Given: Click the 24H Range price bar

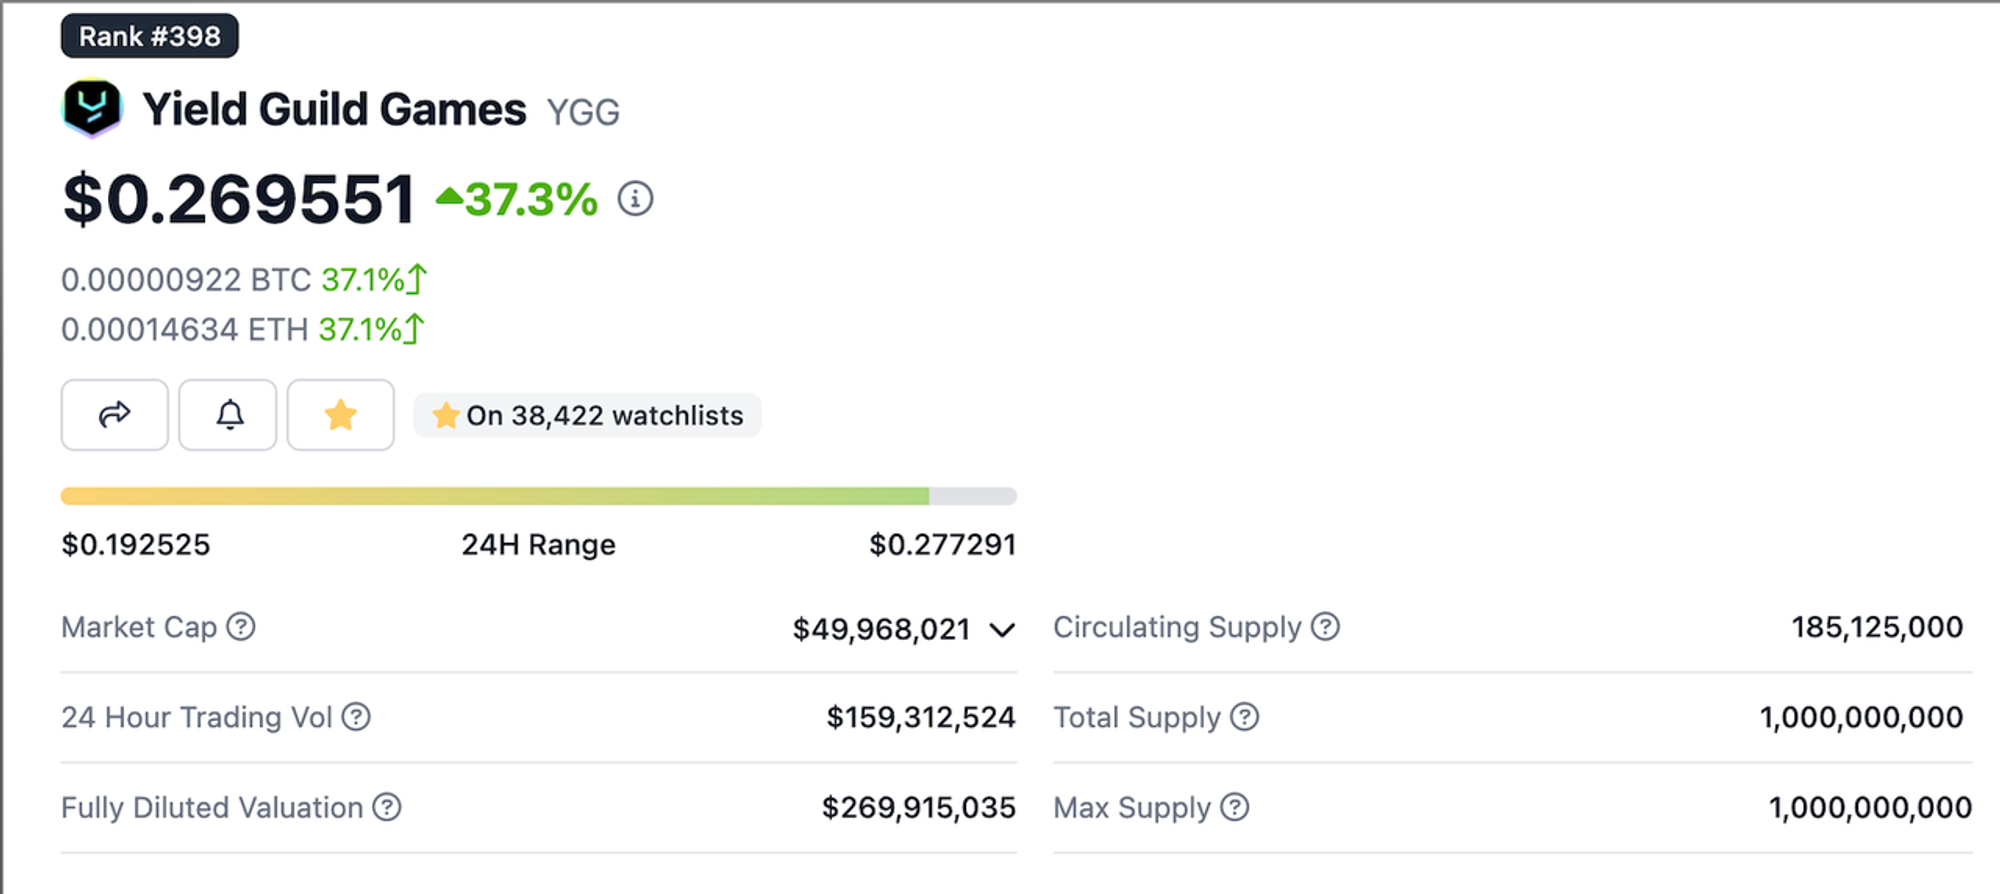Looking at the screenshot, I should pyautogui.click(x=538, y=496).
